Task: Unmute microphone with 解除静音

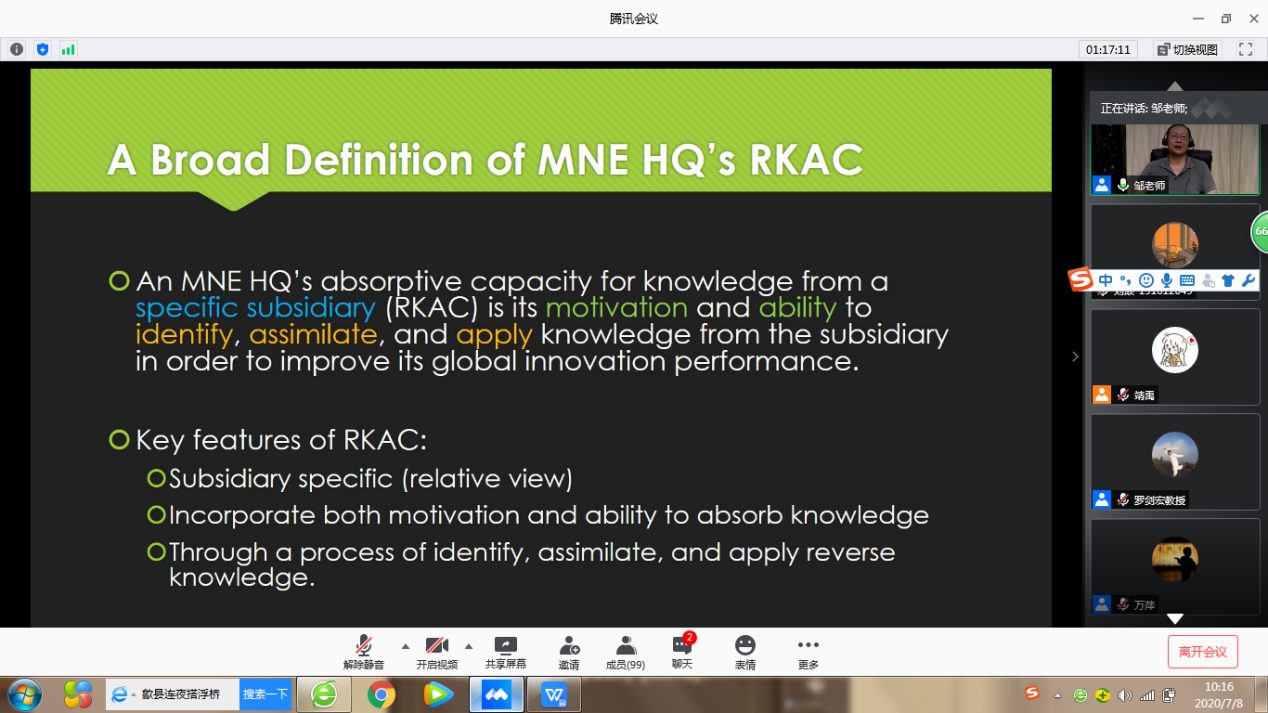Action: [363, 653]
